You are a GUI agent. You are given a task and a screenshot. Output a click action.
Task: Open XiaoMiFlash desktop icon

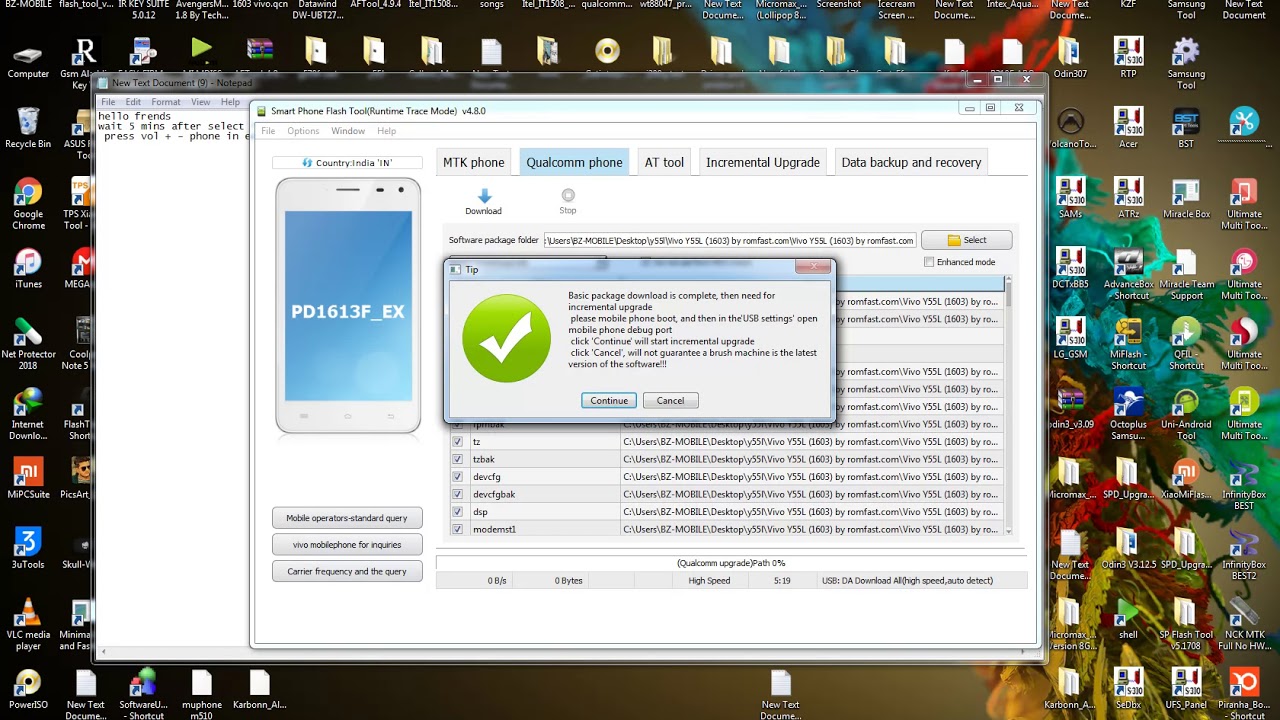(x=1186, y=478)
